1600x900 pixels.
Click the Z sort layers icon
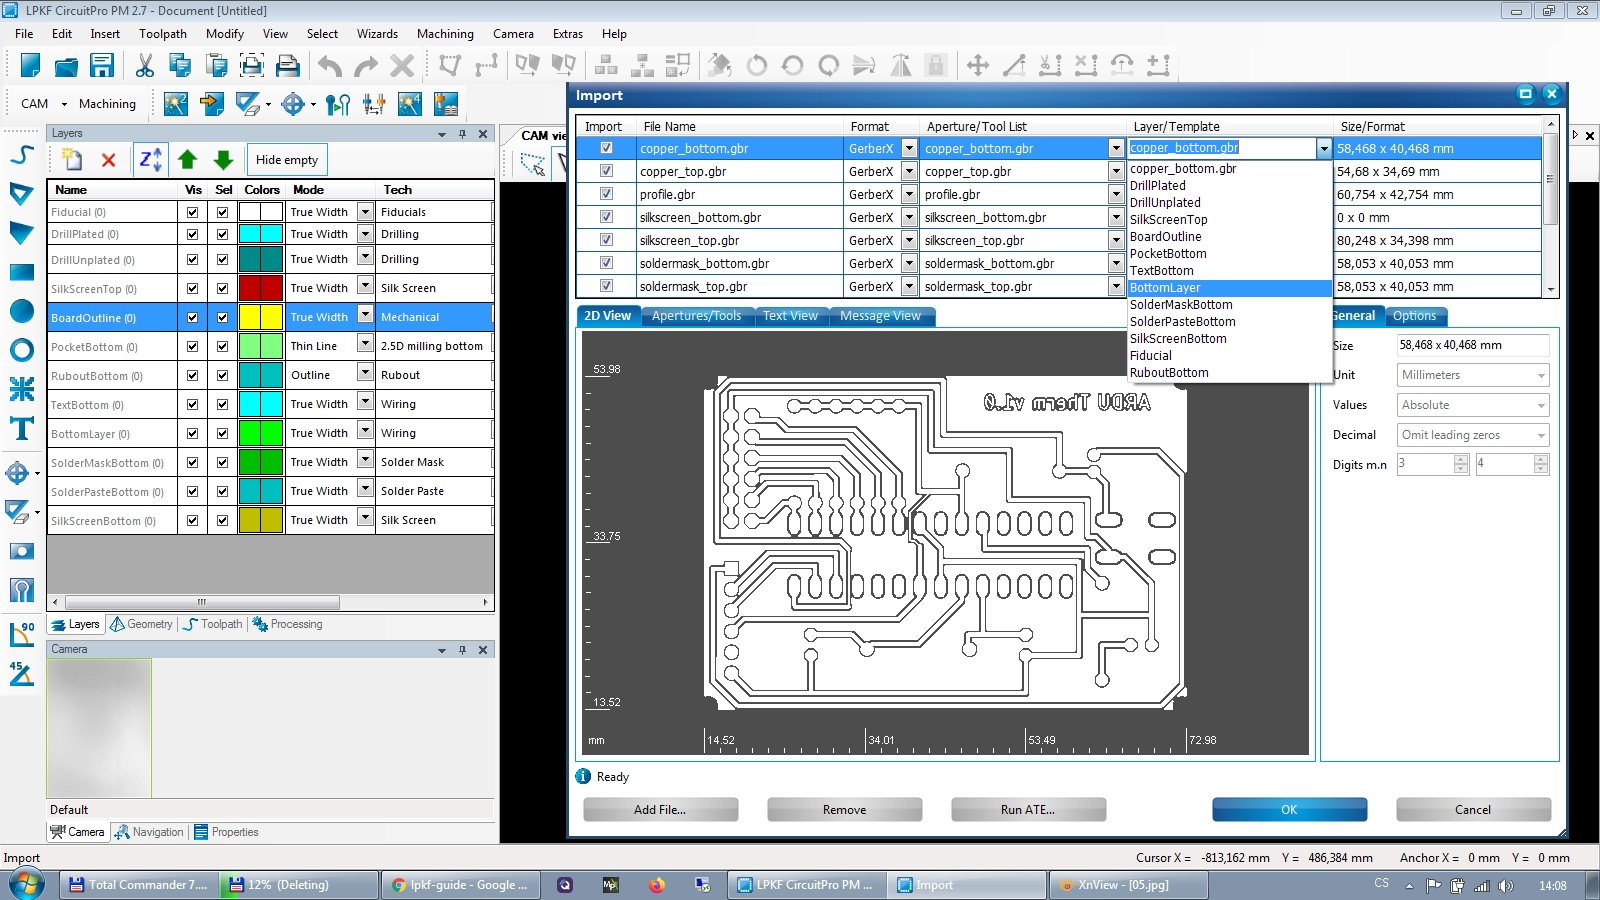tap(150, 160)
